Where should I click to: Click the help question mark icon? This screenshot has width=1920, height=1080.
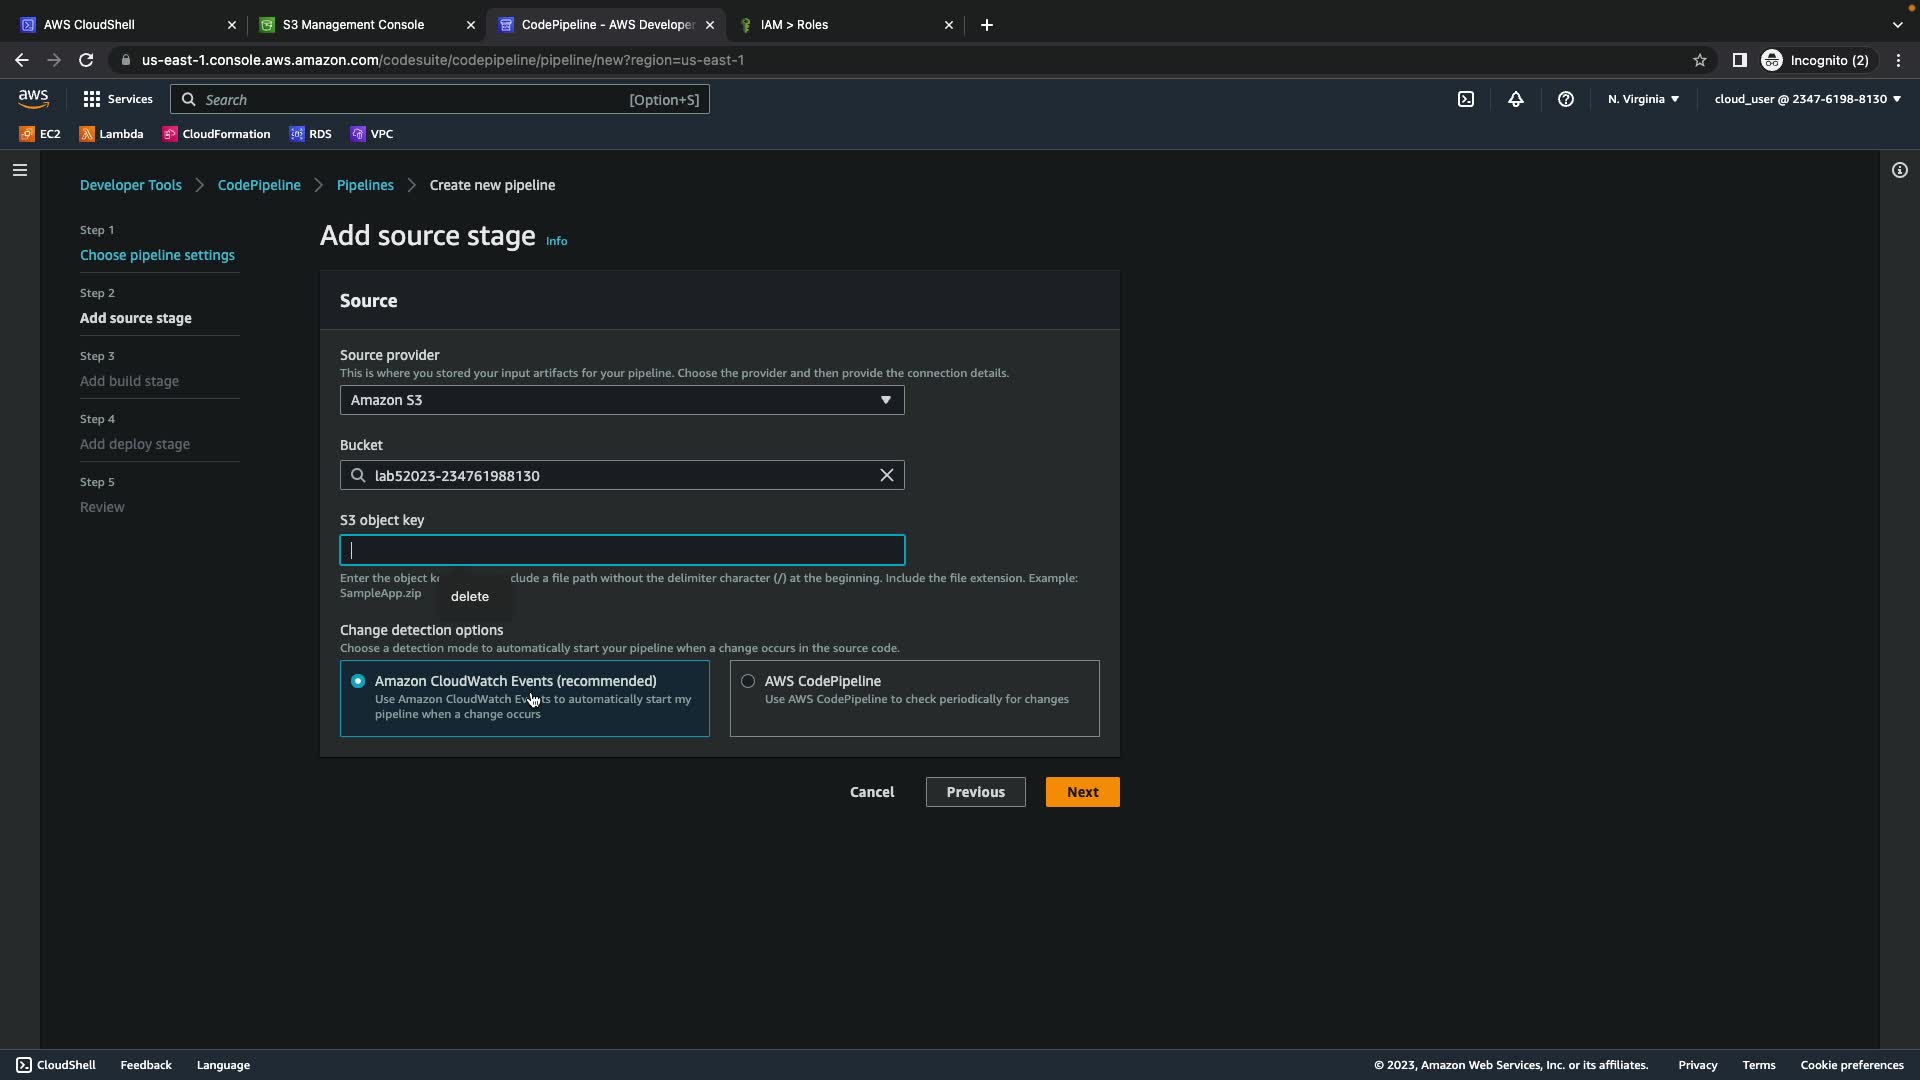pos(1566,99)
